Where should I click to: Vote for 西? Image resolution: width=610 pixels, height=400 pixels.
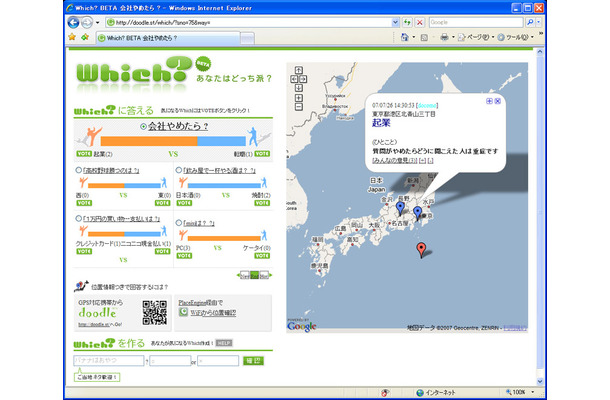(x=84, y=203)
